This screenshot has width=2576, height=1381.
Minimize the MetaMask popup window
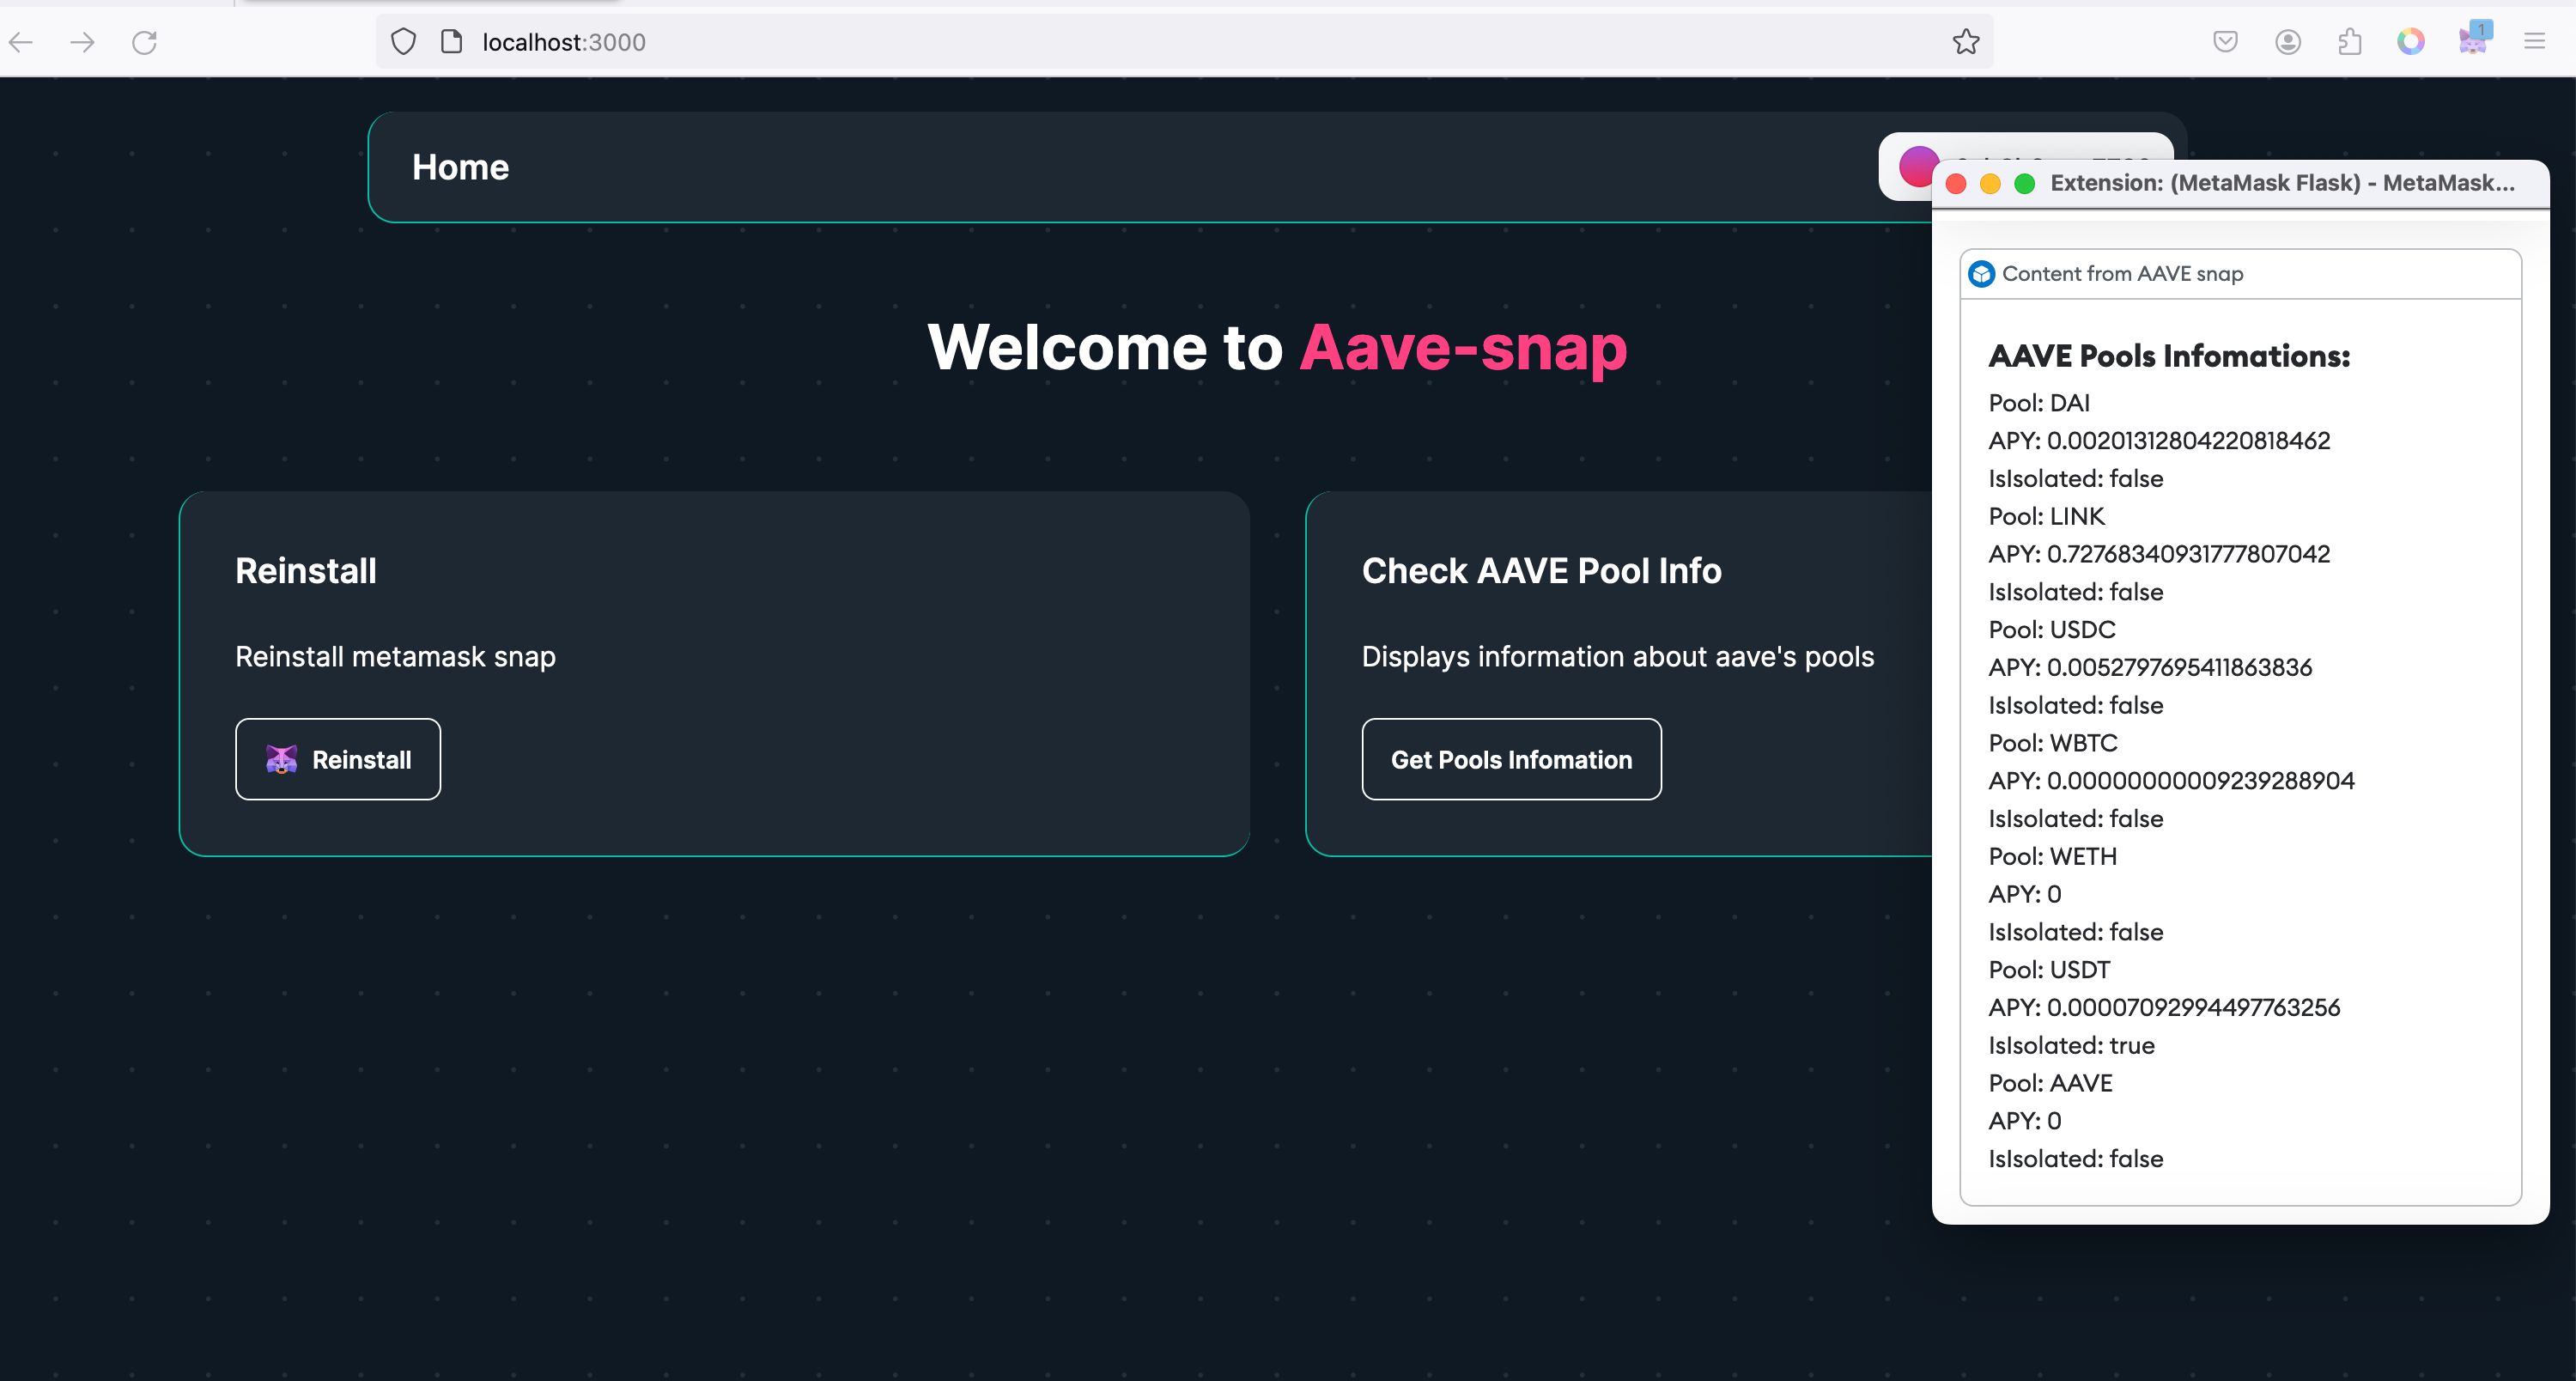pos(1990,184)
